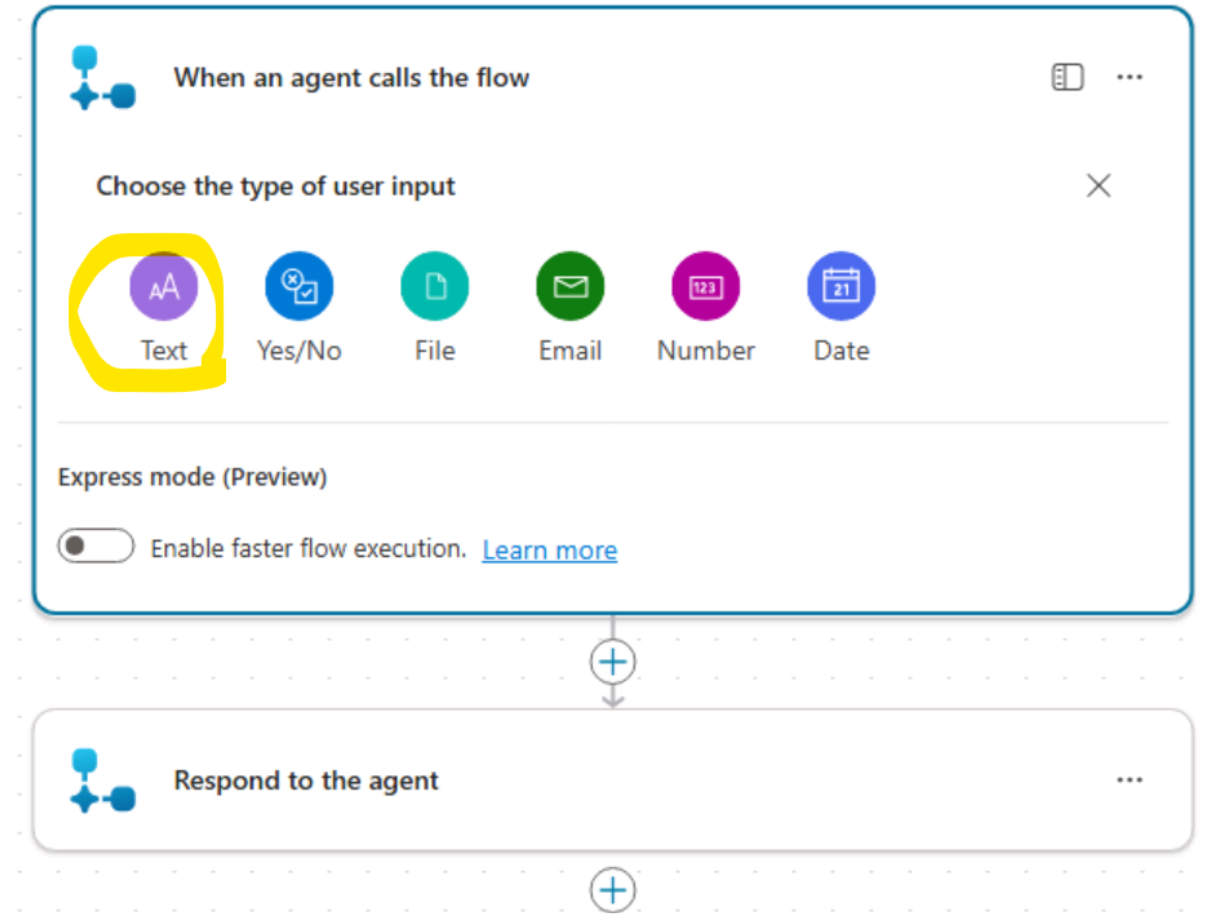Click the agent flow trigger icon
This screenshot has height=916, width=1212.
pos(102,78)
